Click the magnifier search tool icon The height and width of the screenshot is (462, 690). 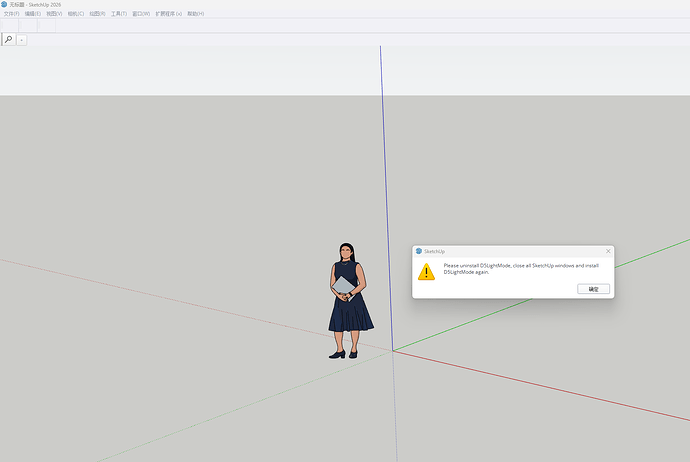pyautogui.click(x=9, y=40)
